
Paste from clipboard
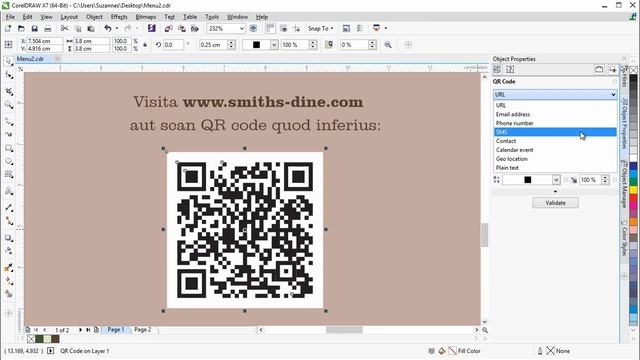point(91,29)
